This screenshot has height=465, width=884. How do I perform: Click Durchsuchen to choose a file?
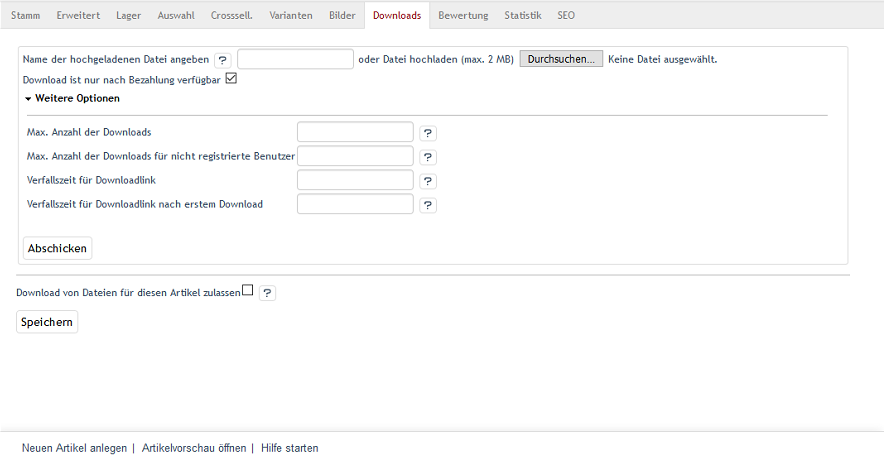(x=561, y=59)
